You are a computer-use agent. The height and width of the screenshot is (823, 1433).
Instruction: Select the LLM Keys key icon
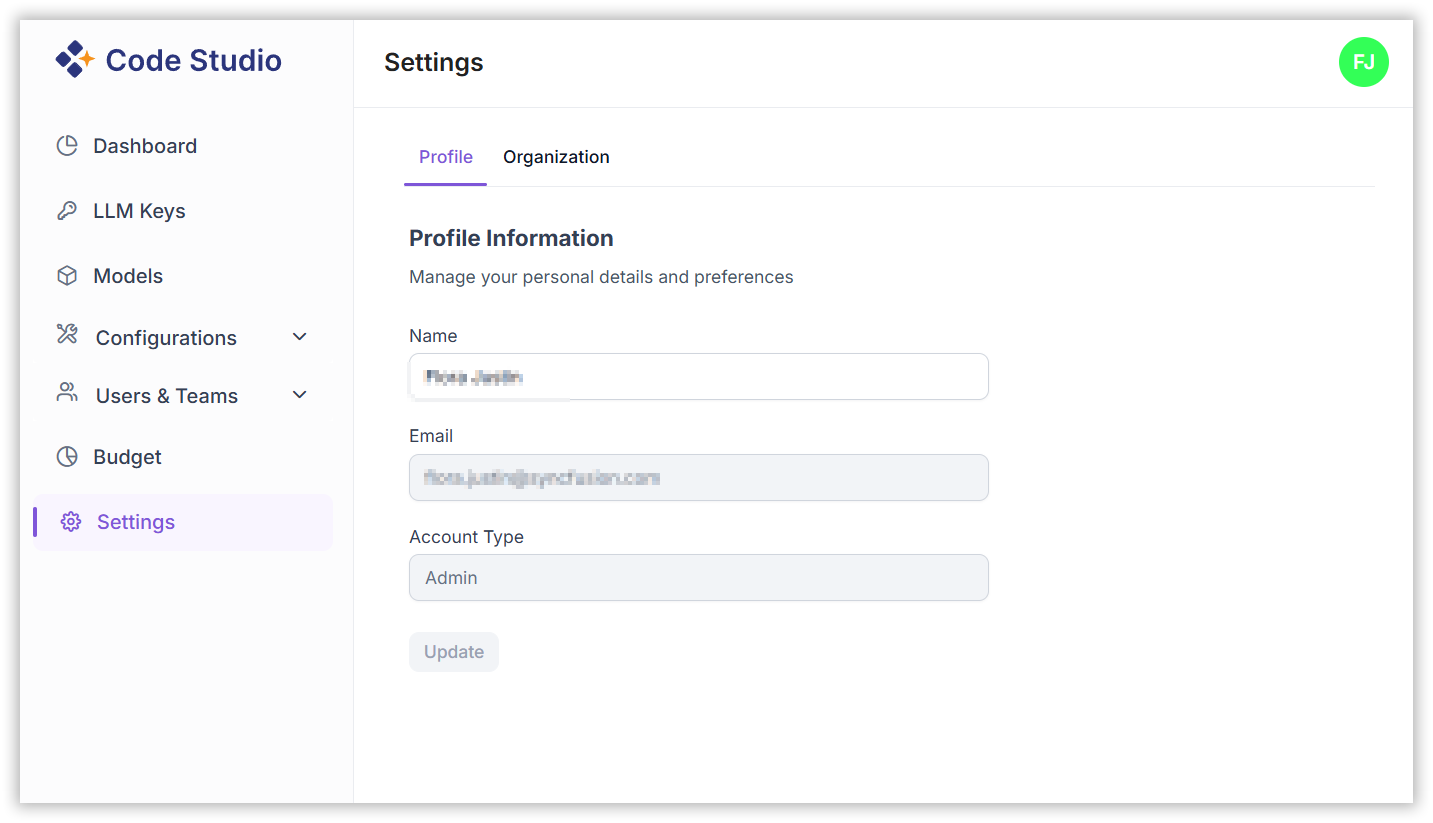(x=66, y=210)
